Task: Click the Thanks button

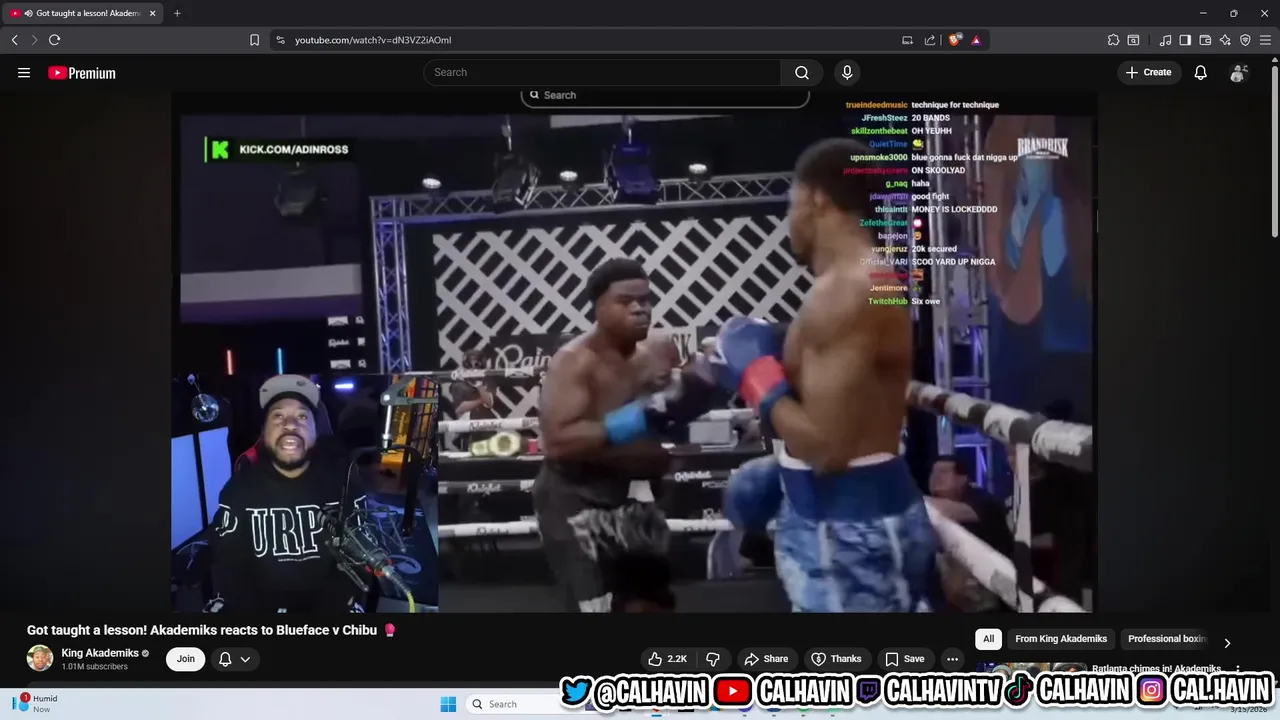Action: click(x=835, y=659)
